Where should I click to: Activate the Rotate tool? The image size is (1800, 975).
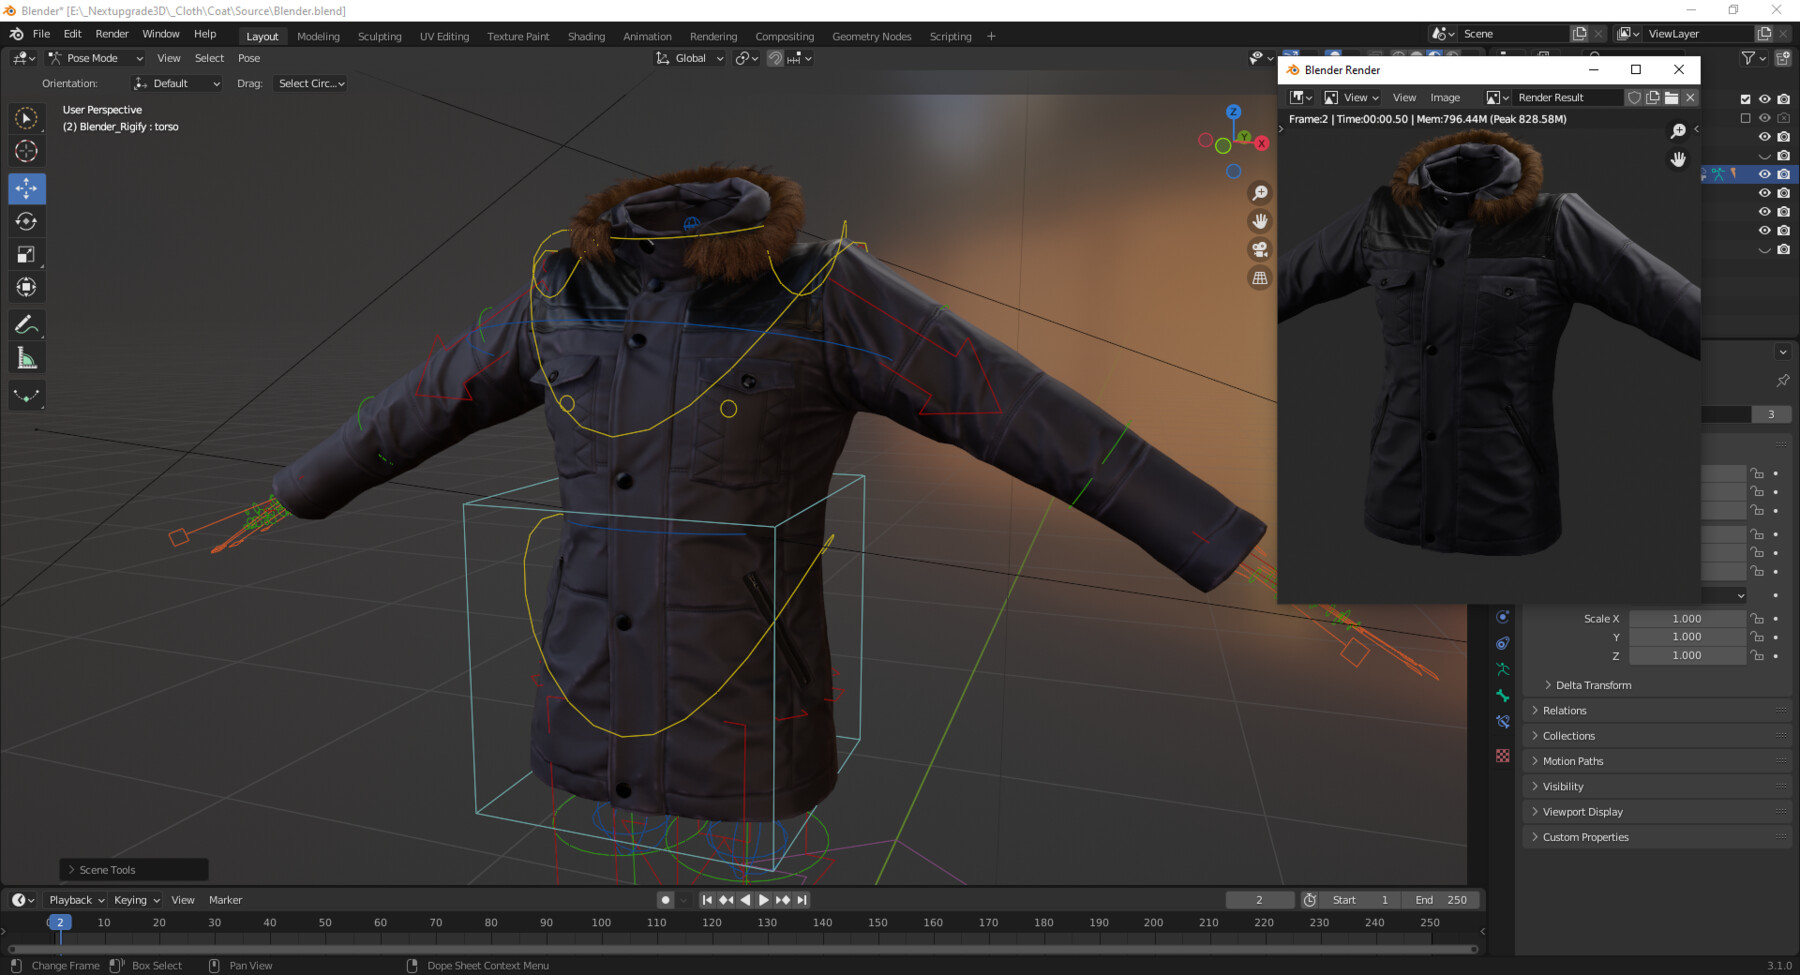27,221
